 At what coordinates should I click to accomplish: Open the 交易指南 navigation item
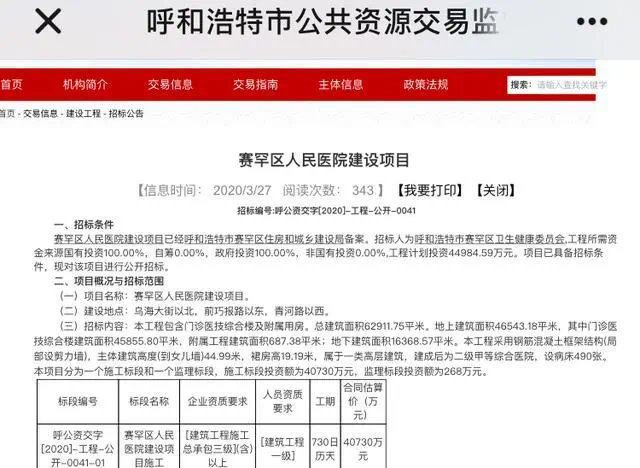click(x=256, y=84)
